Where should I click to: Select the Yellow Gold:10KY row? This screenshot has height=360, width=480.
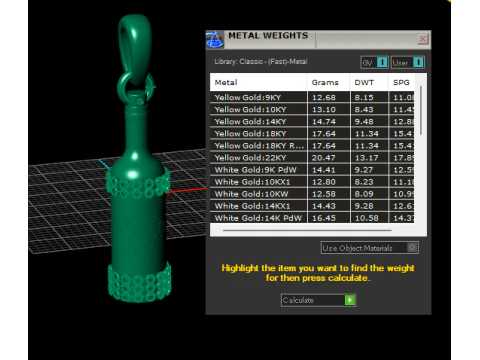pos(312,109)
